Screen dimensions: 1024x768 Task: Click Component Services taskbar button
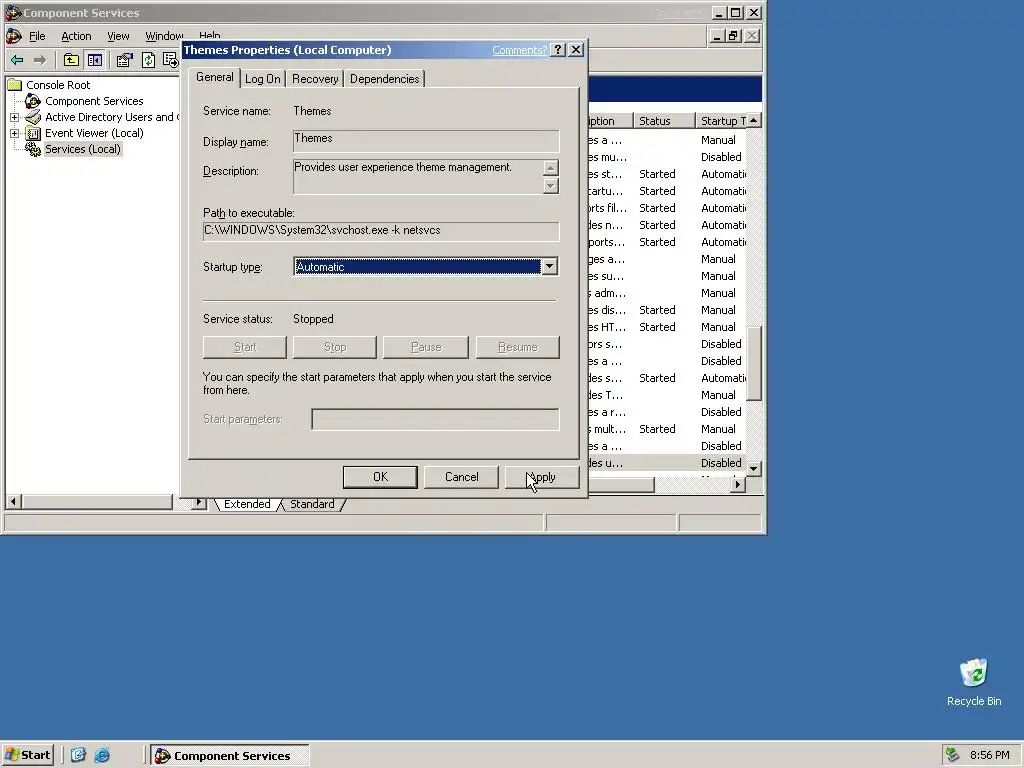point(230,756)
